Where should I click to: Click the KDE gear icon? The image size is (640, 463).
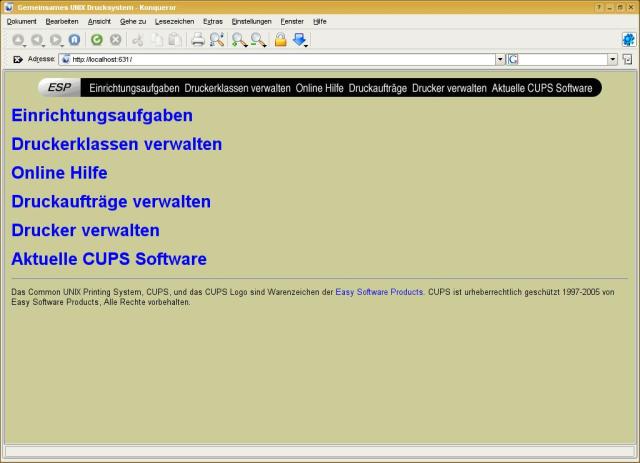click(628, 40)
